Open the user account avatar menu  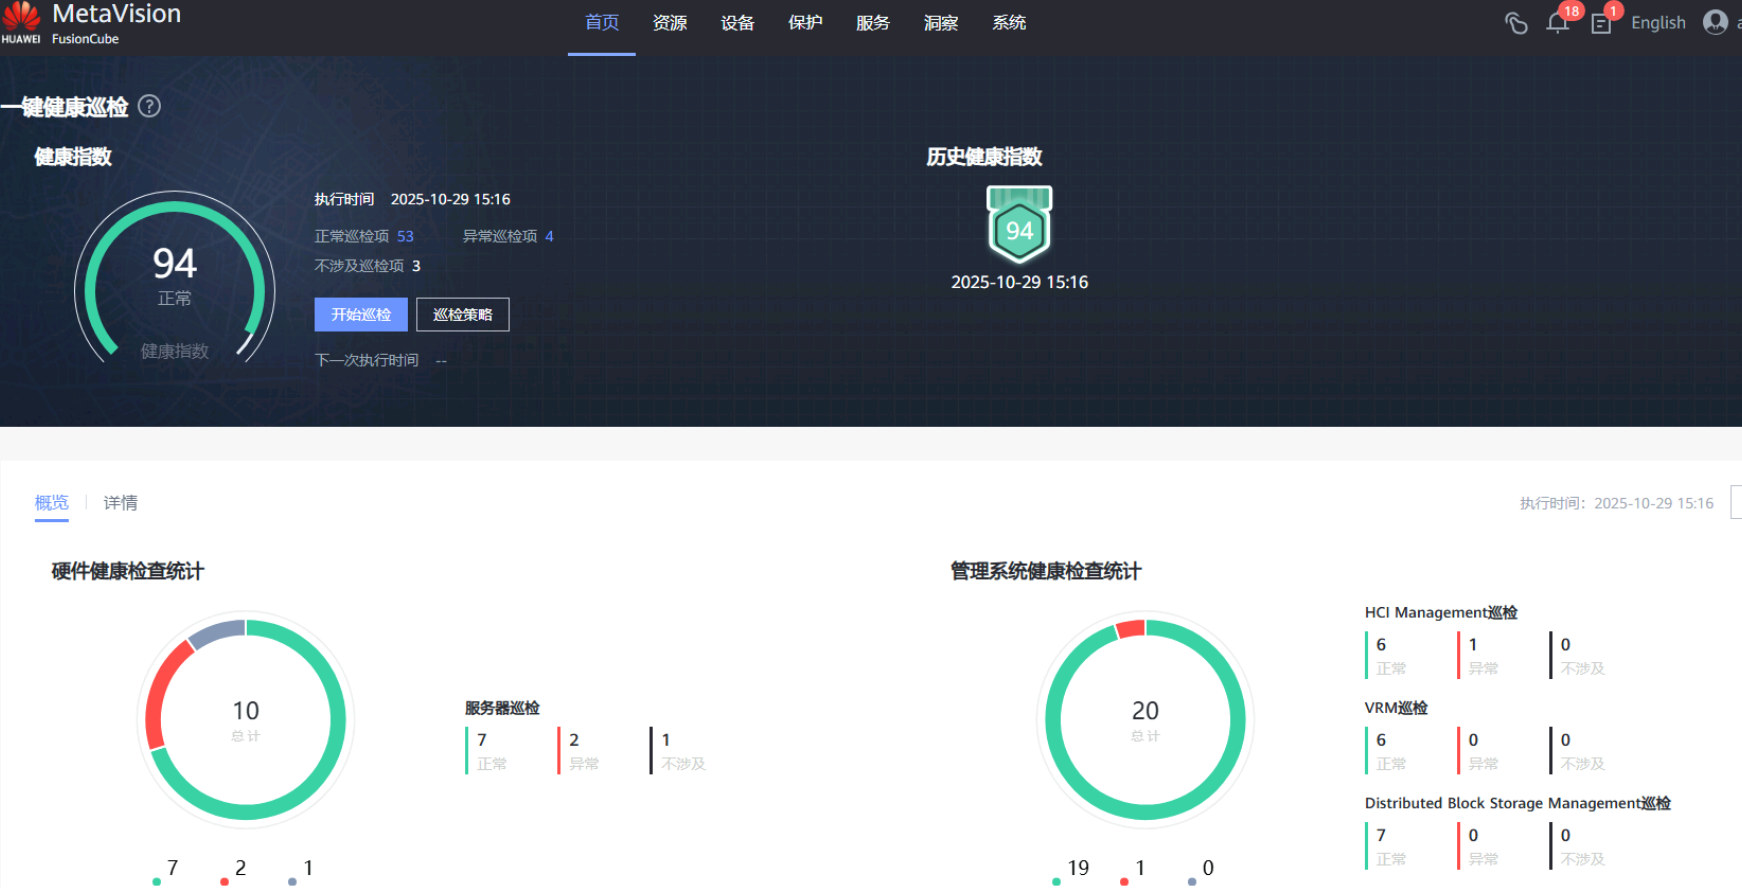(x=1715, y=22)
